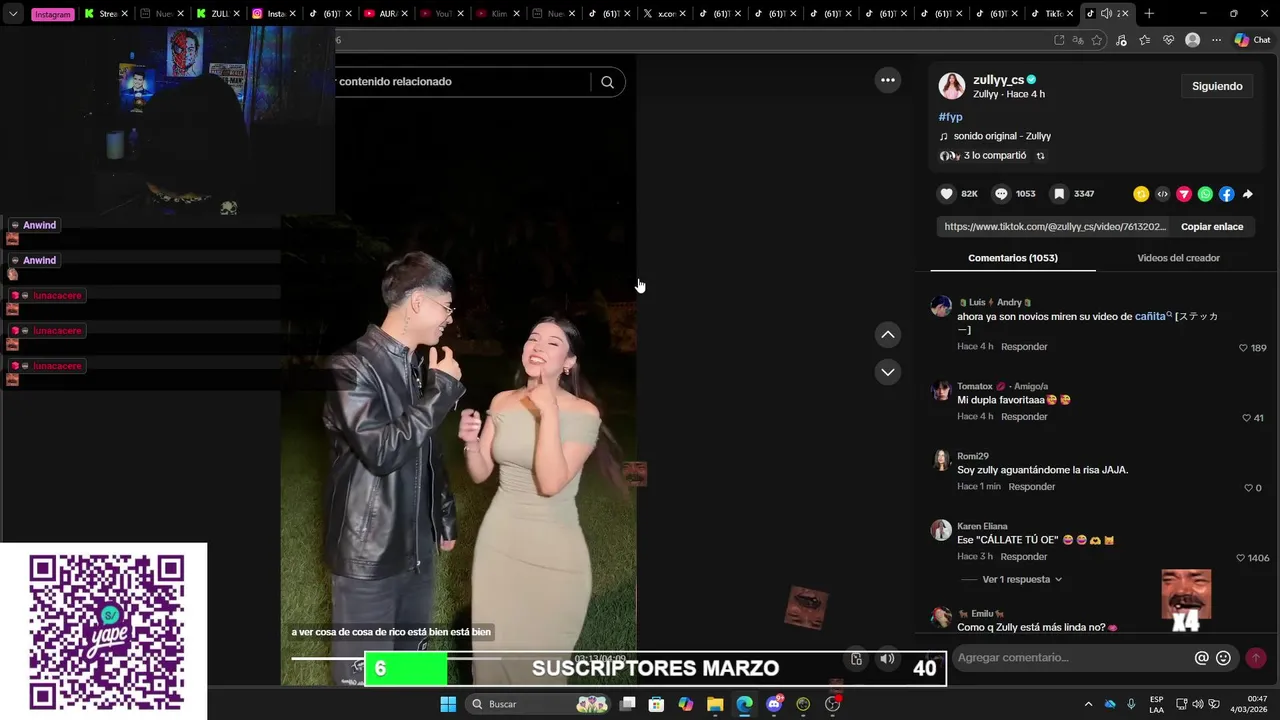Open comments via the speech bubble icon

click(1001, 194)
